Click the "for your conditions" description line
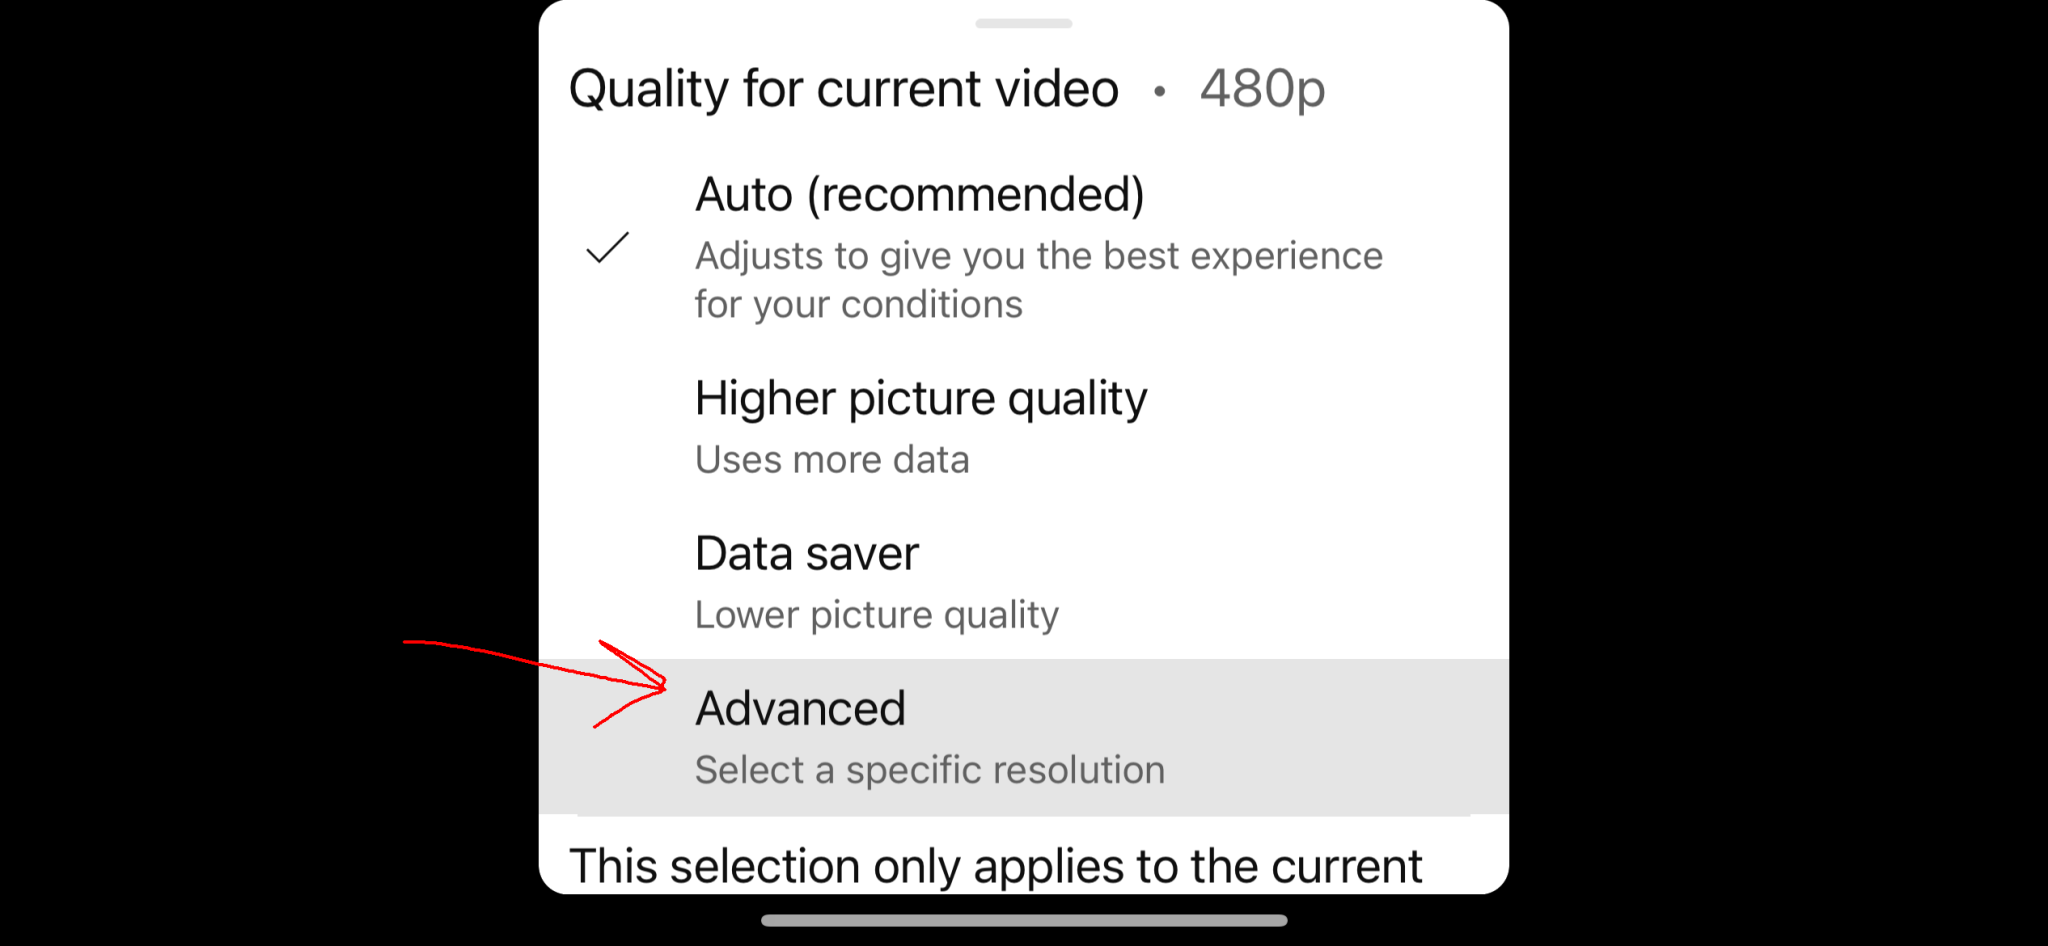Viewport: 2048px width, 946px height. click(x=859, y=304)
